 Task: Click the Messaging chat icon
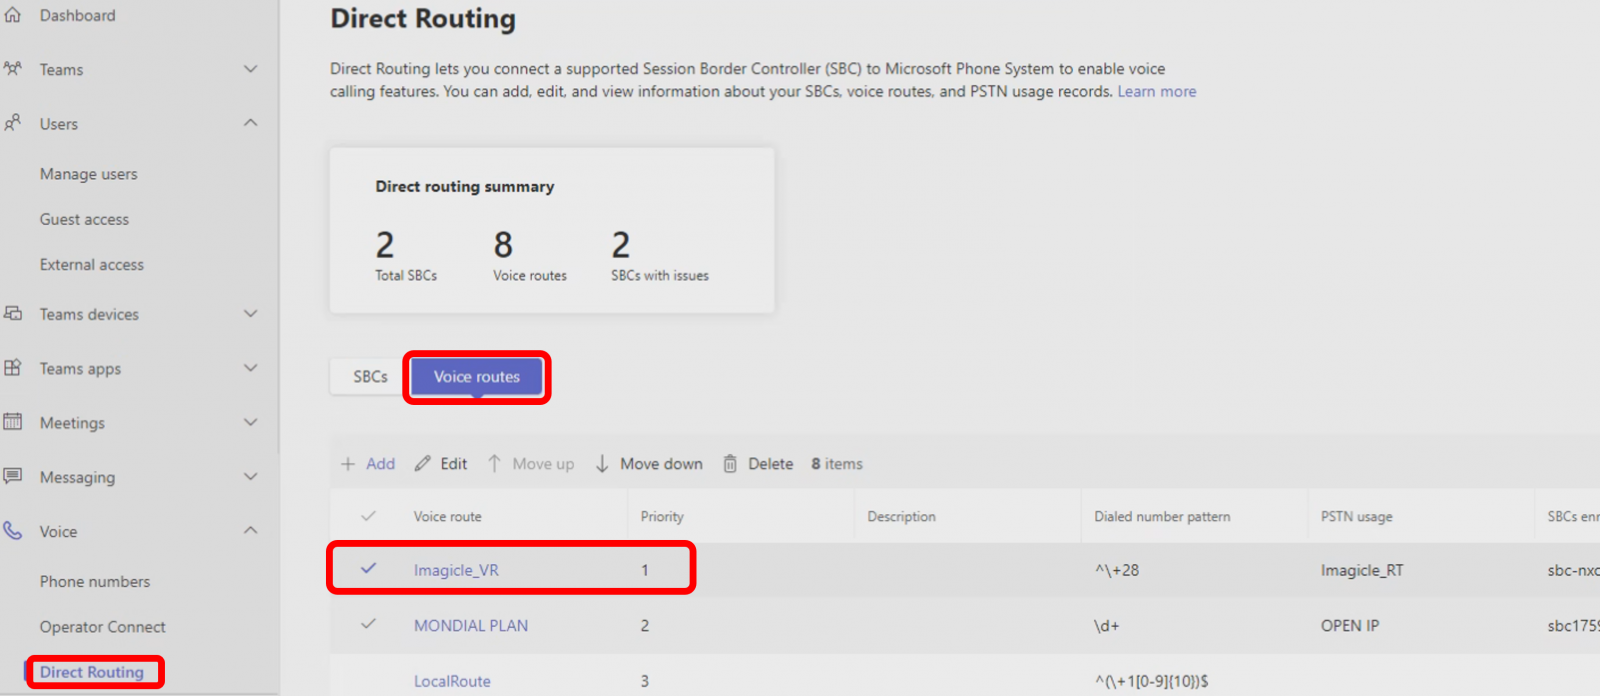coord(13,476)
